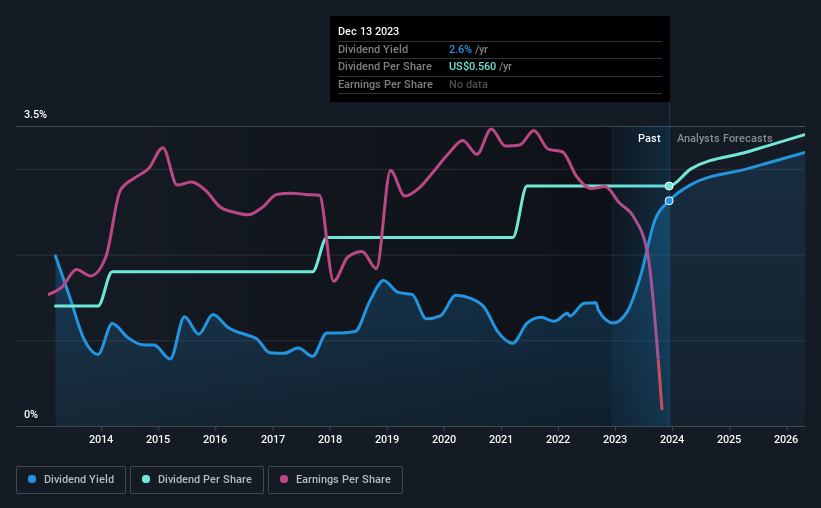This screenshot has height=508, width=821.
Task: Click the tooltip 'Dividend Yield' row label
Action: click(373, 49)
